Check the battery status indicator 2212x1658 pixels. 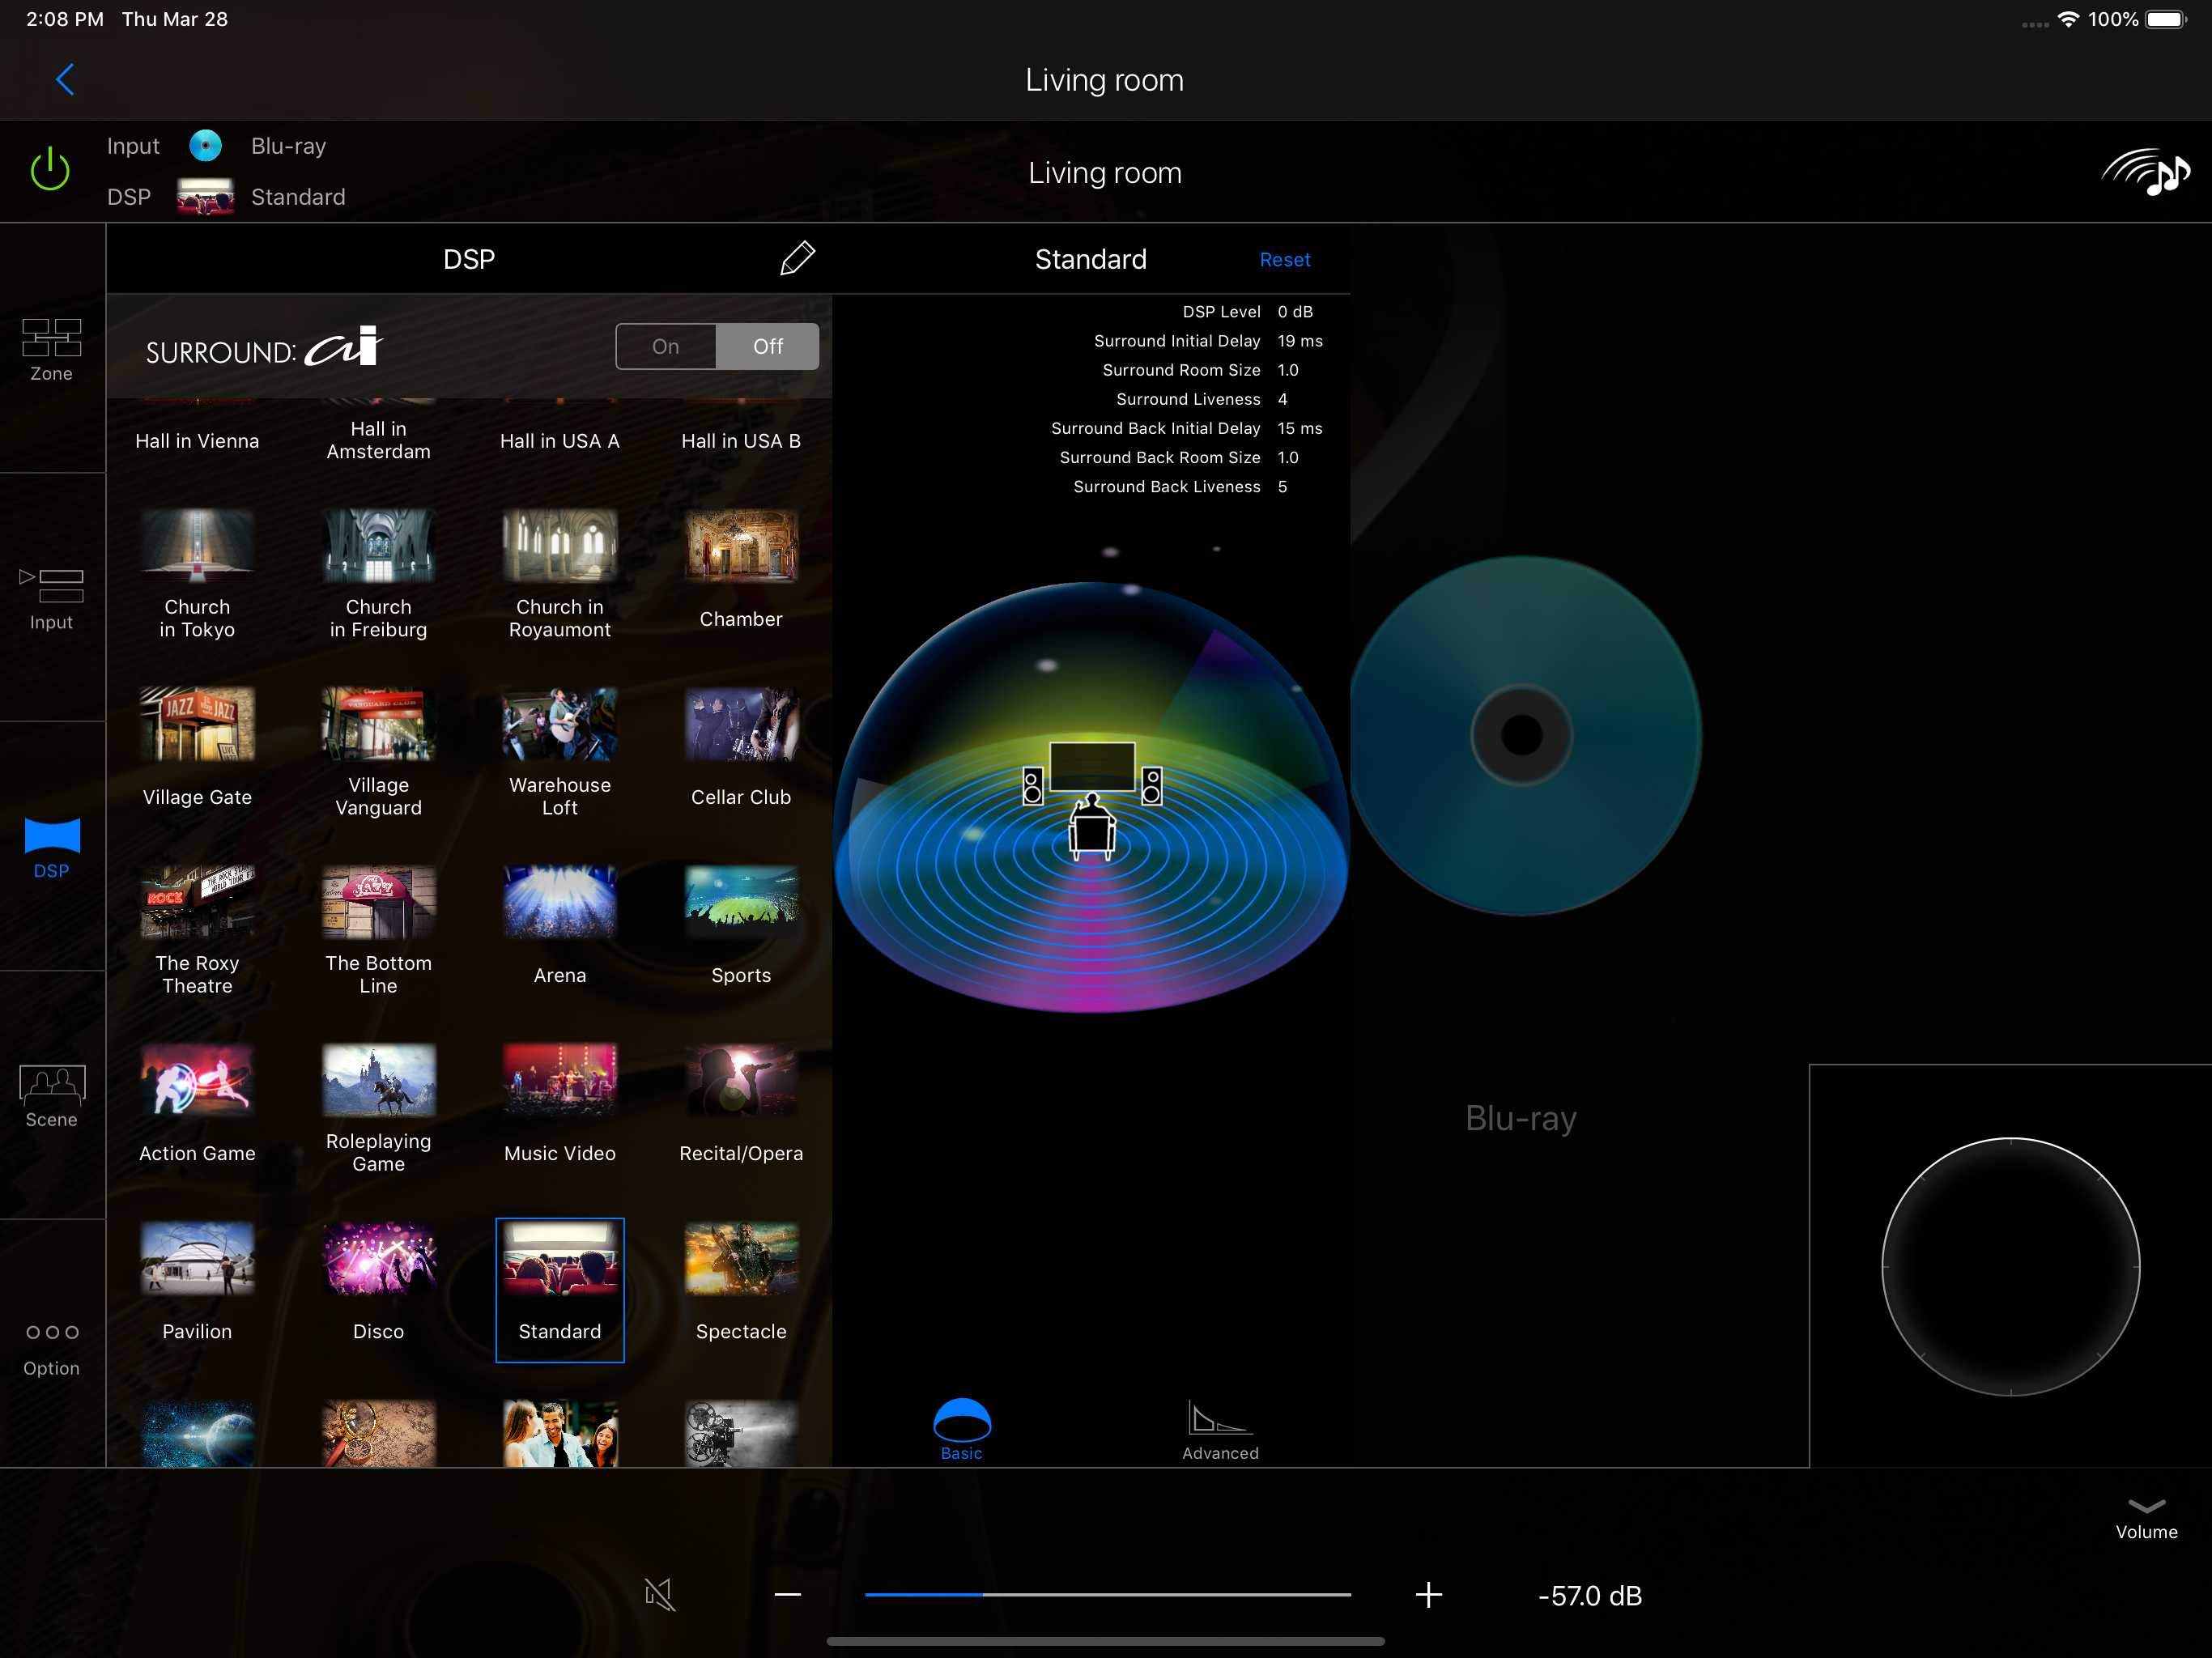tap(2167, 19)
